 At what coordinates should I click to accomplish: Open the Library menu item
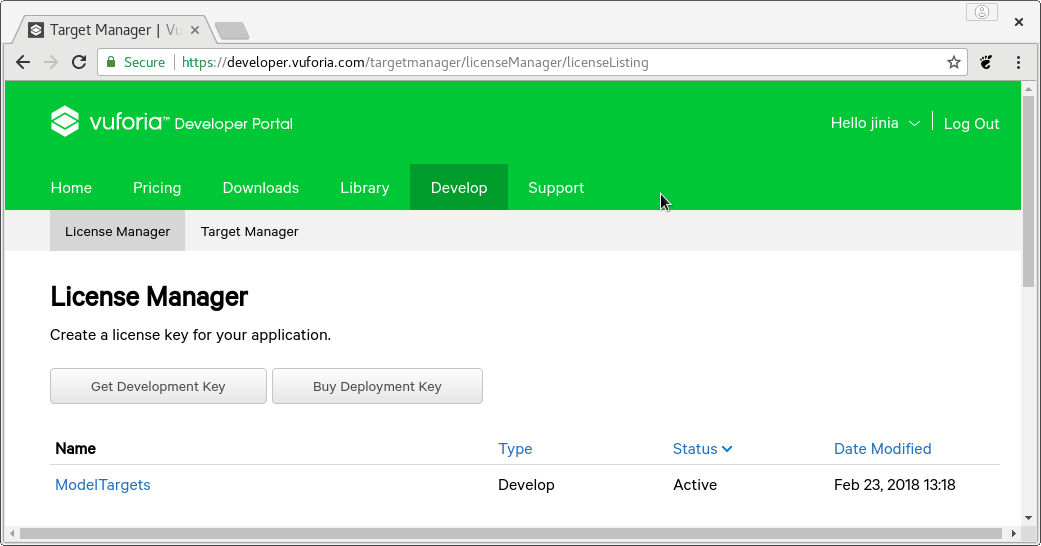coord(364,188)
